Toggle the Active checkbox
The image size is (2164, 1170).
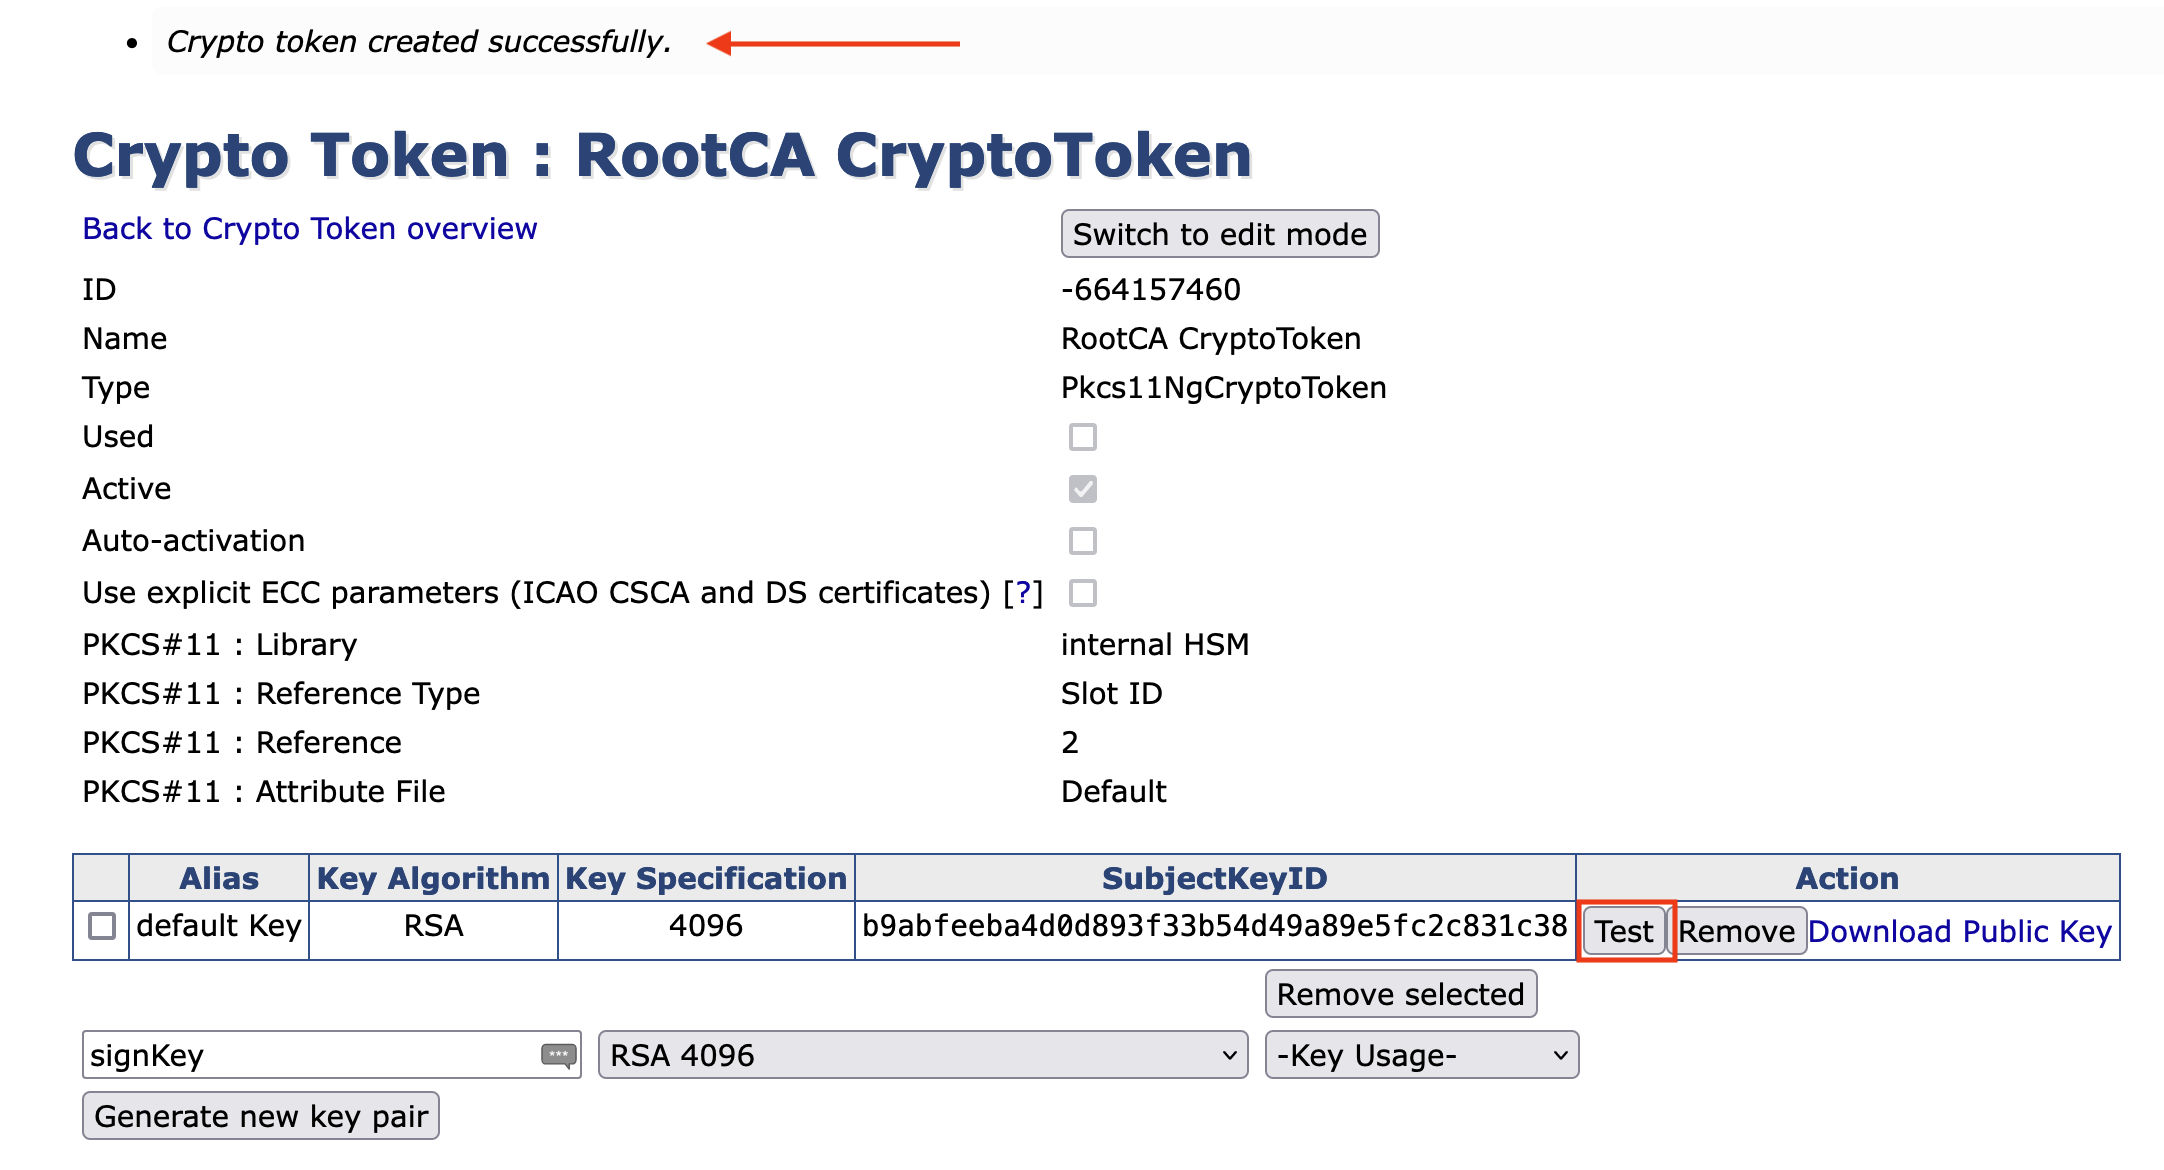tap(1082, 489)
